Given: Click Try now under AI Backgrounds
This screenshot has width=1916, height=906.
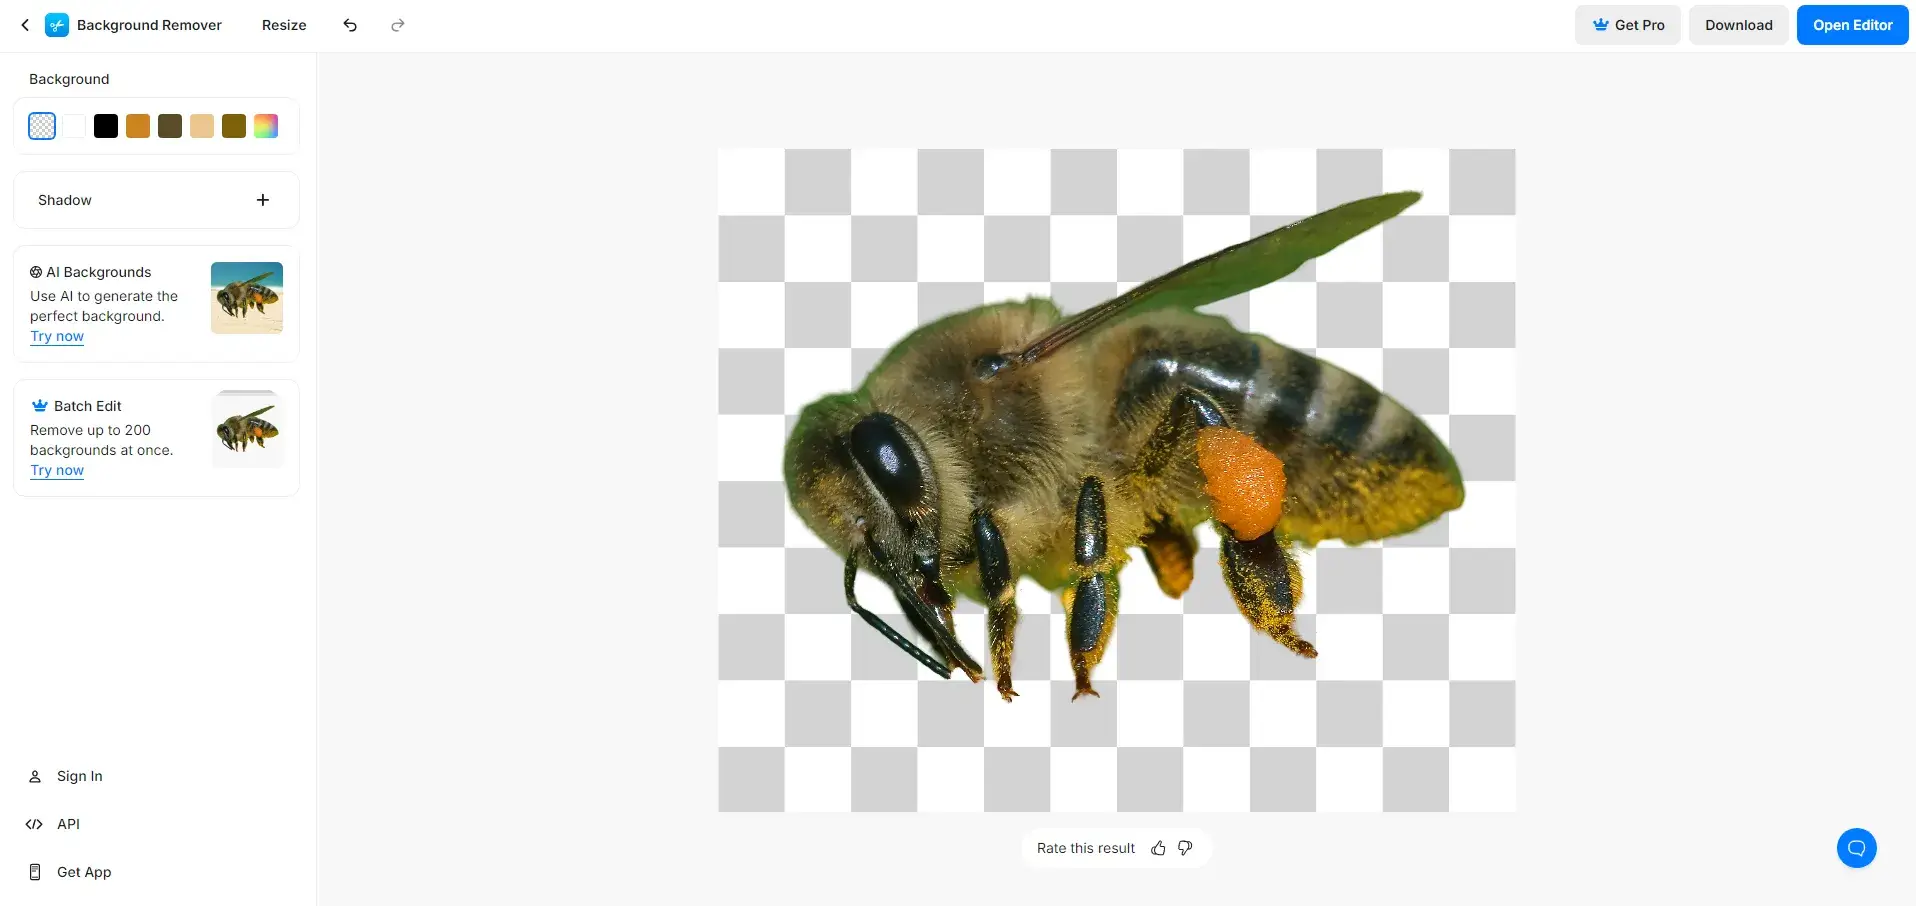Looking at the screenshot, I should pos(57,337).
